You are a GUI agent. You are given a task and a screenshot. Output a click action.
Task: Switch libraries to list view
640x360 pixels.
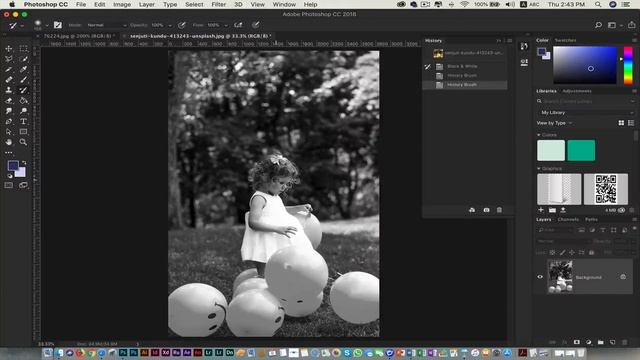click(x=631, y=123)
